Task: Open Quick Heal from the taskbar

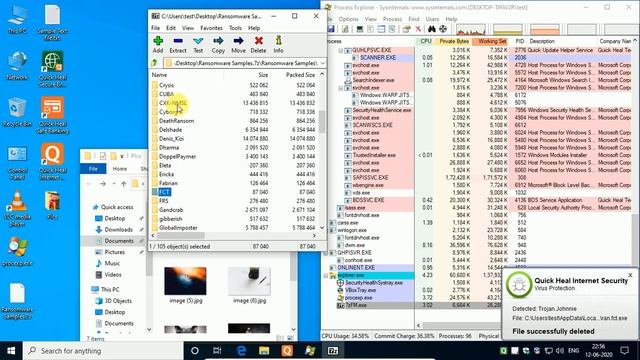Action: click(287, 351)
